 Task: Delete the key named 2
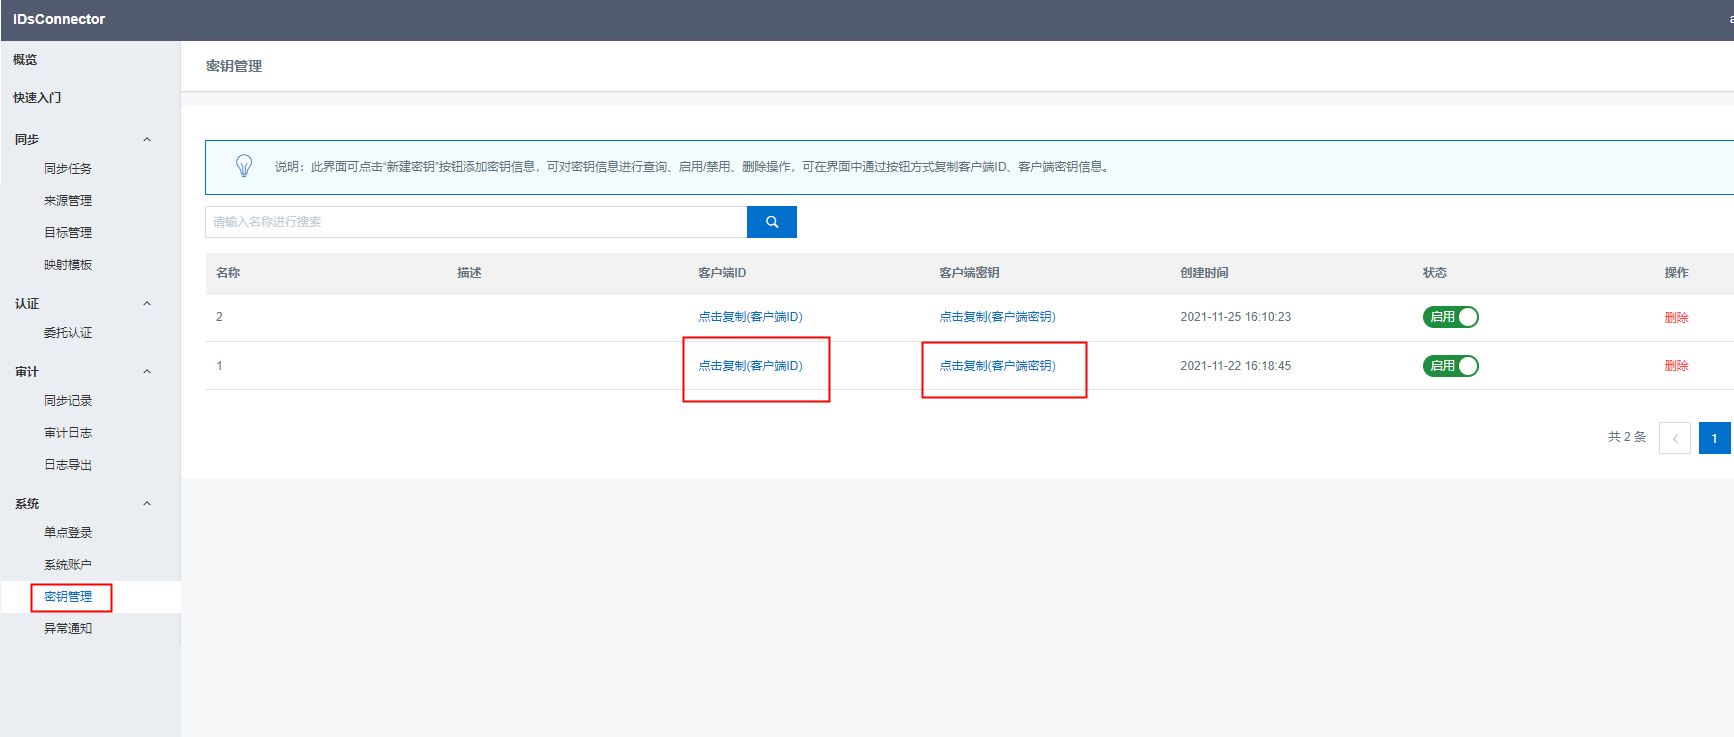click(1676, 318)
